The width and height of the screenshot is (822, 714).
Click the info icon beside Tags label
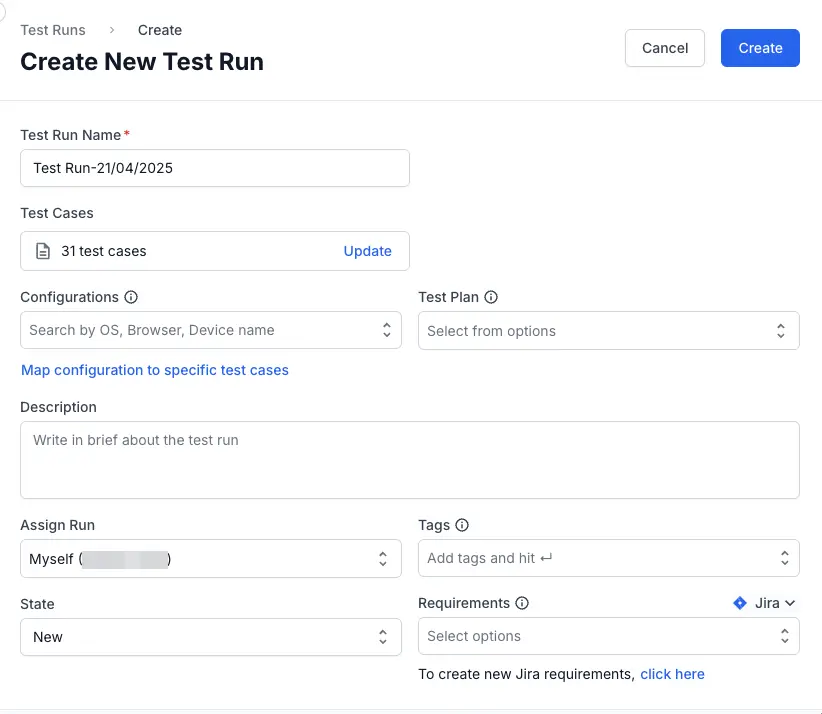(462, 525)
